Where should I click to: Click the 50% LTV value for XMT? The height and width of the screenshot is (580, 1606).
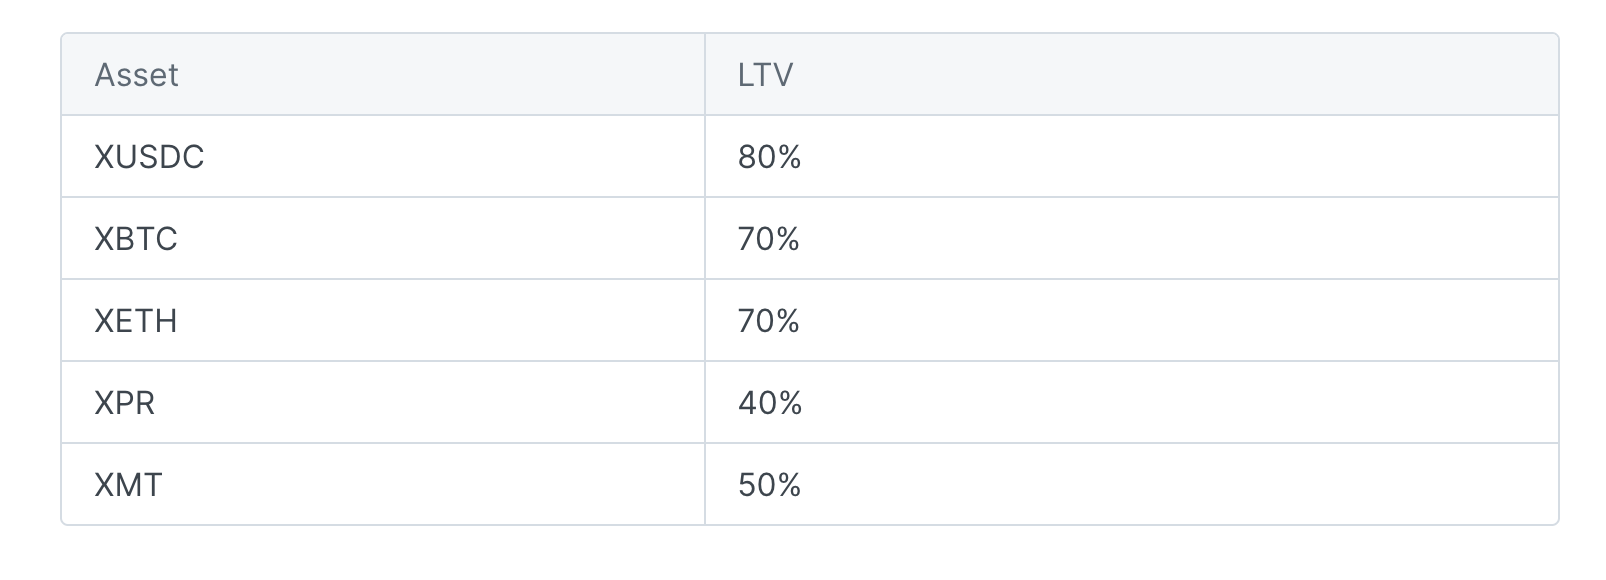(769, 485)
